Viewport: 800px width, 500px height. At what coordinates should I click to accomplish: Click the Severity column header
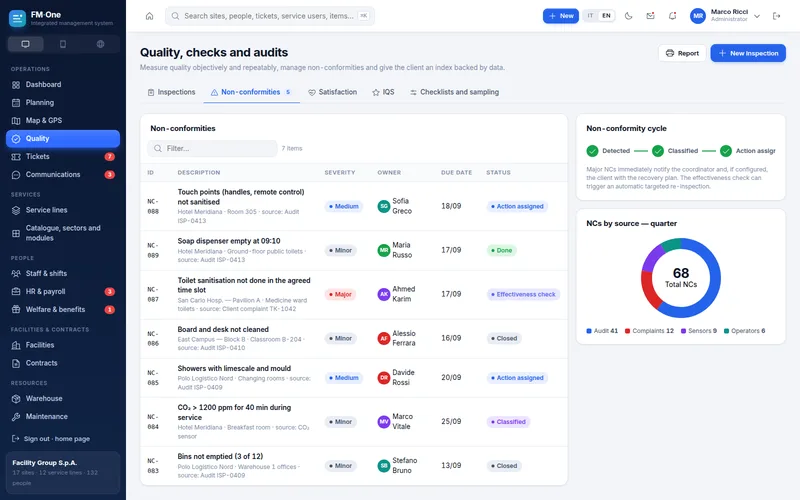click(x=340, y=173)
